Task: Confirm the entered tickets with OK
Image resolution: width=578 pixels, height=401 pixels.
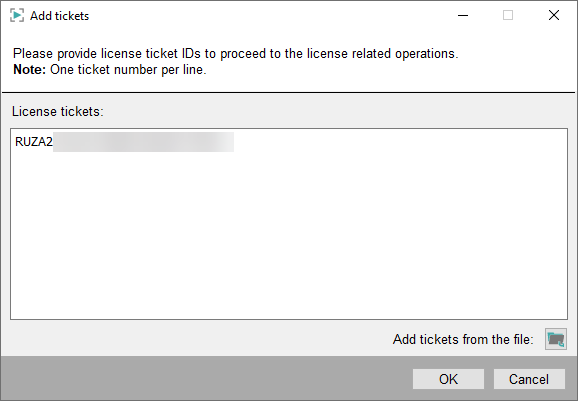Action: [448, 379]
